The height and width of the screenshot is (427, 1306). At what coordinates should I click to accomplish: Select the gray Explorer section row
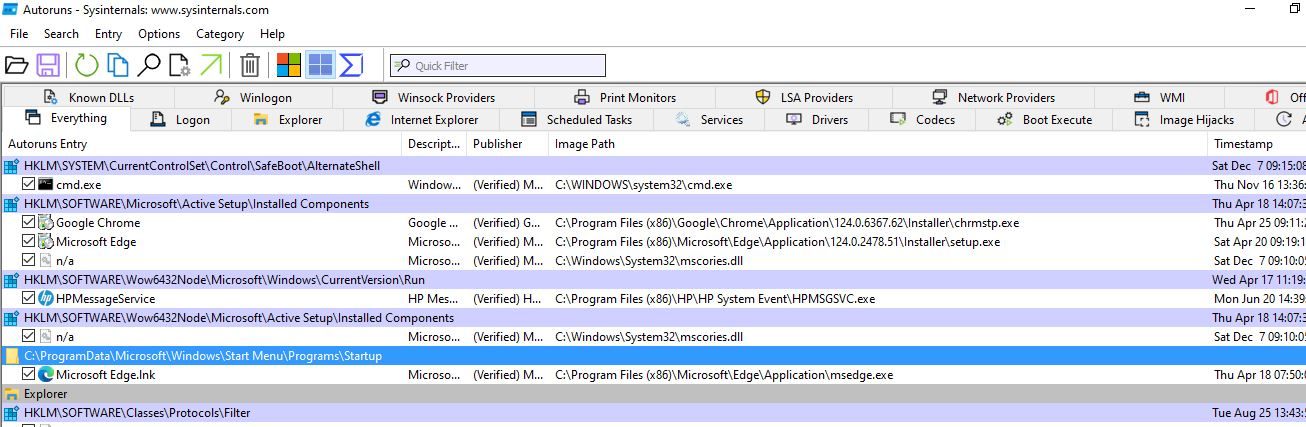653,394
